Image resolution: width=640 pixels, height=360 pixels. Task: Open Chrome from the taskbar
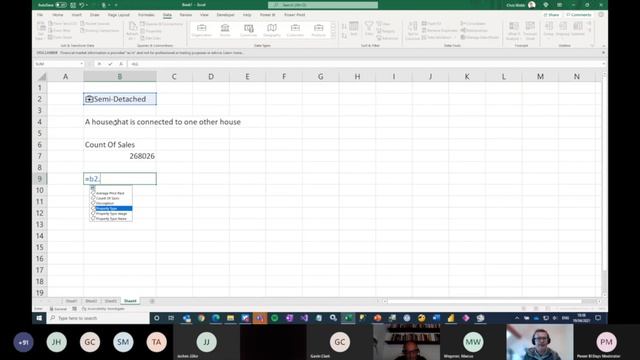click(201, 318)
